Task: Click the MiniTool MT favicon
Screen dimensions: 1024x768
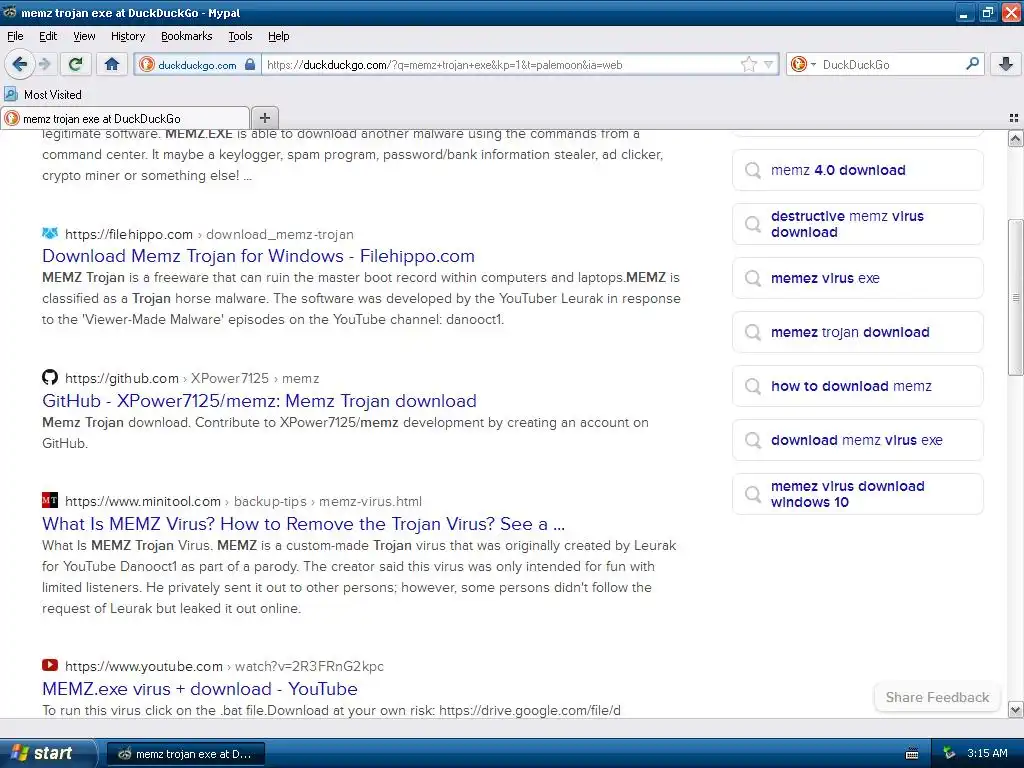Action: pyautogui.click(x=50, y=500)
